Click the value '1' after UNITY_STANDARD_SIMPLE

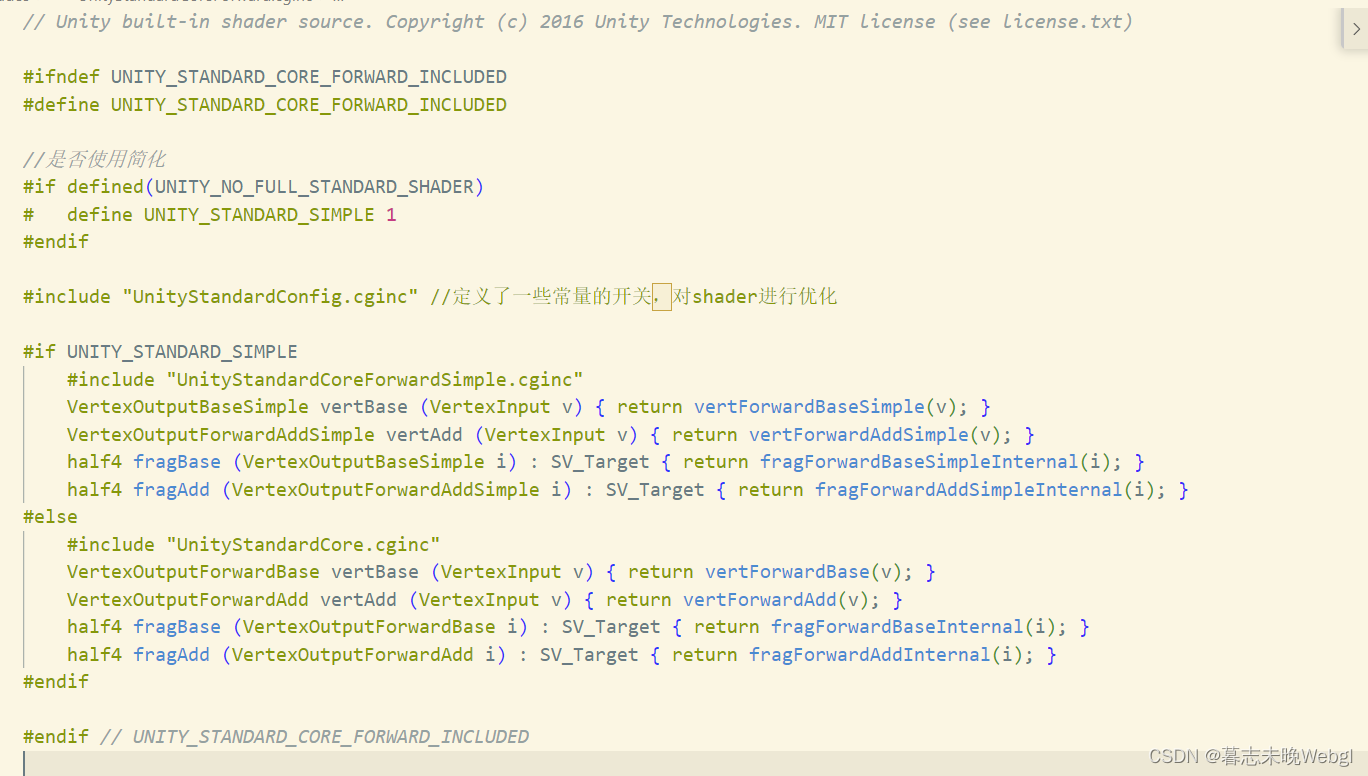pos(391,215)
